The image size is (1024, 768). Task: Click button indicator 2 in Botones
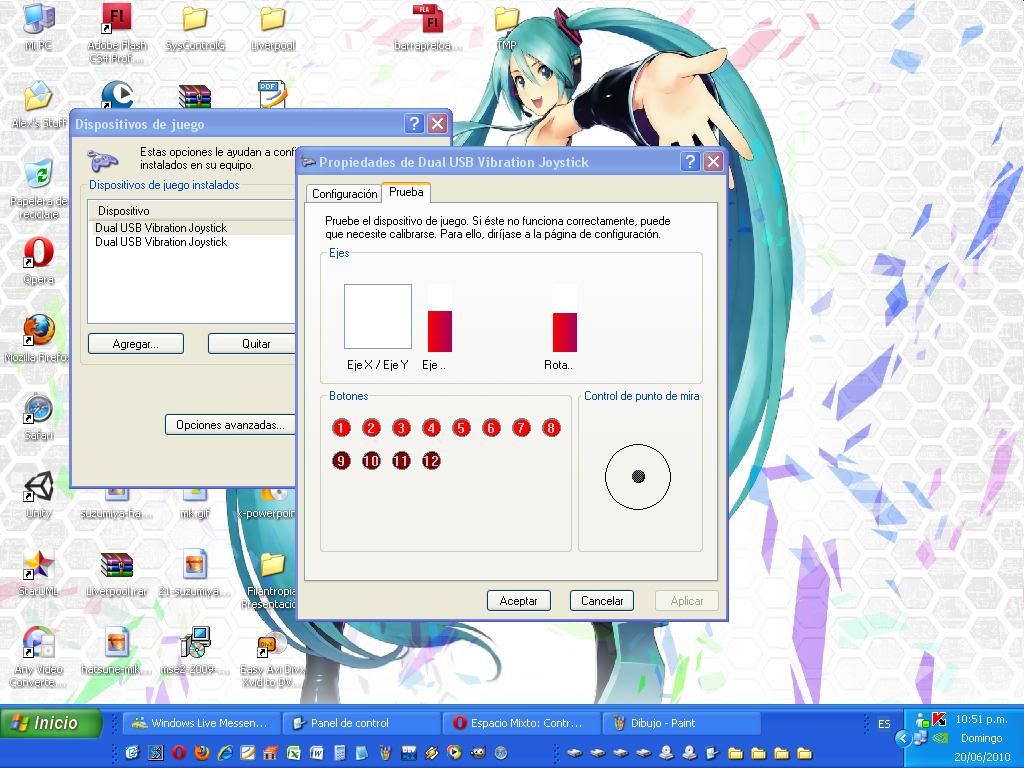(371, 428)
